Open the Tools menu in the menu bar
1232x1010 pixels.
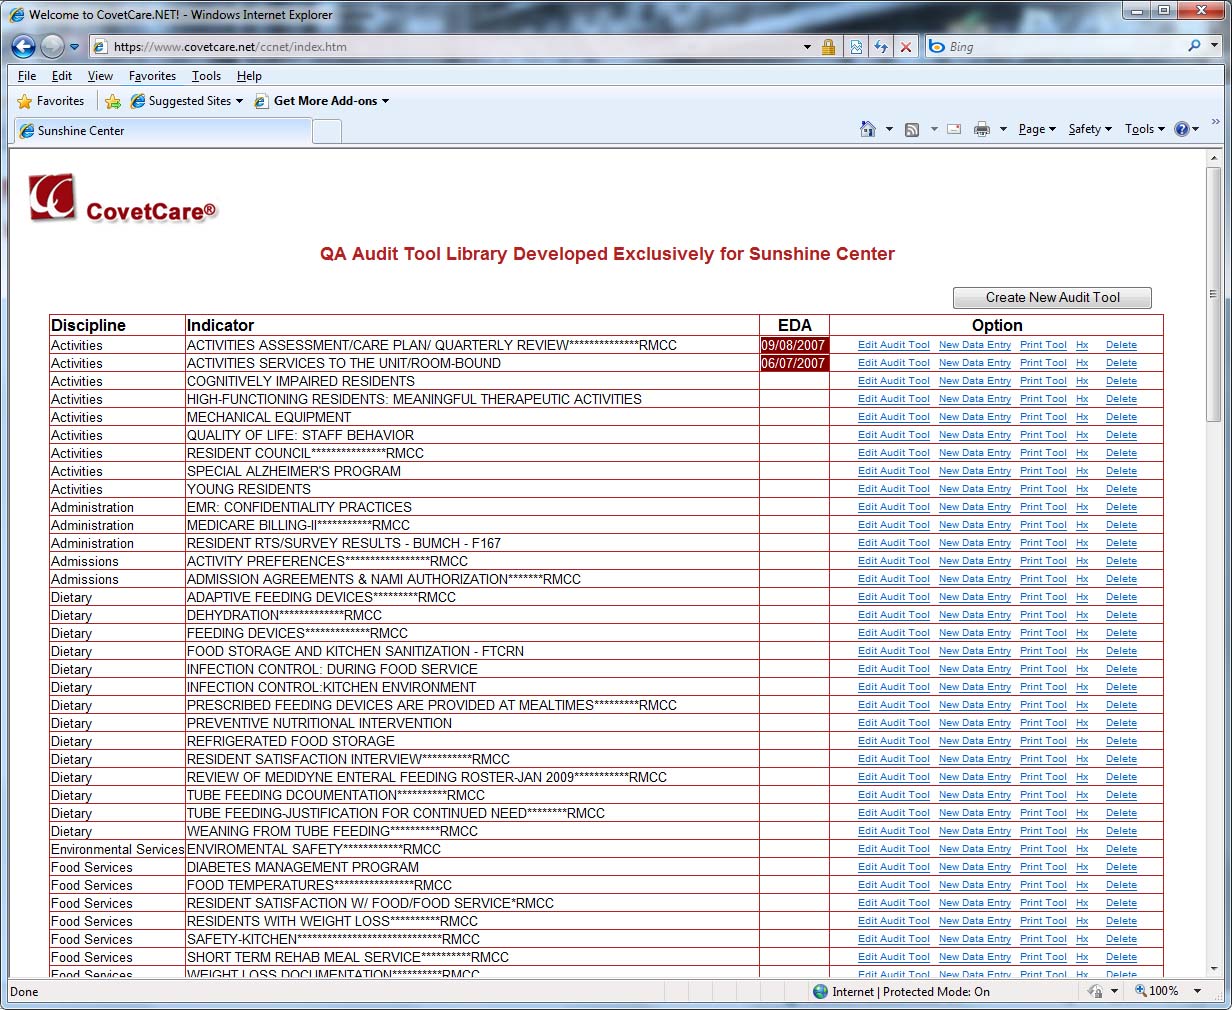click(206, 76)
